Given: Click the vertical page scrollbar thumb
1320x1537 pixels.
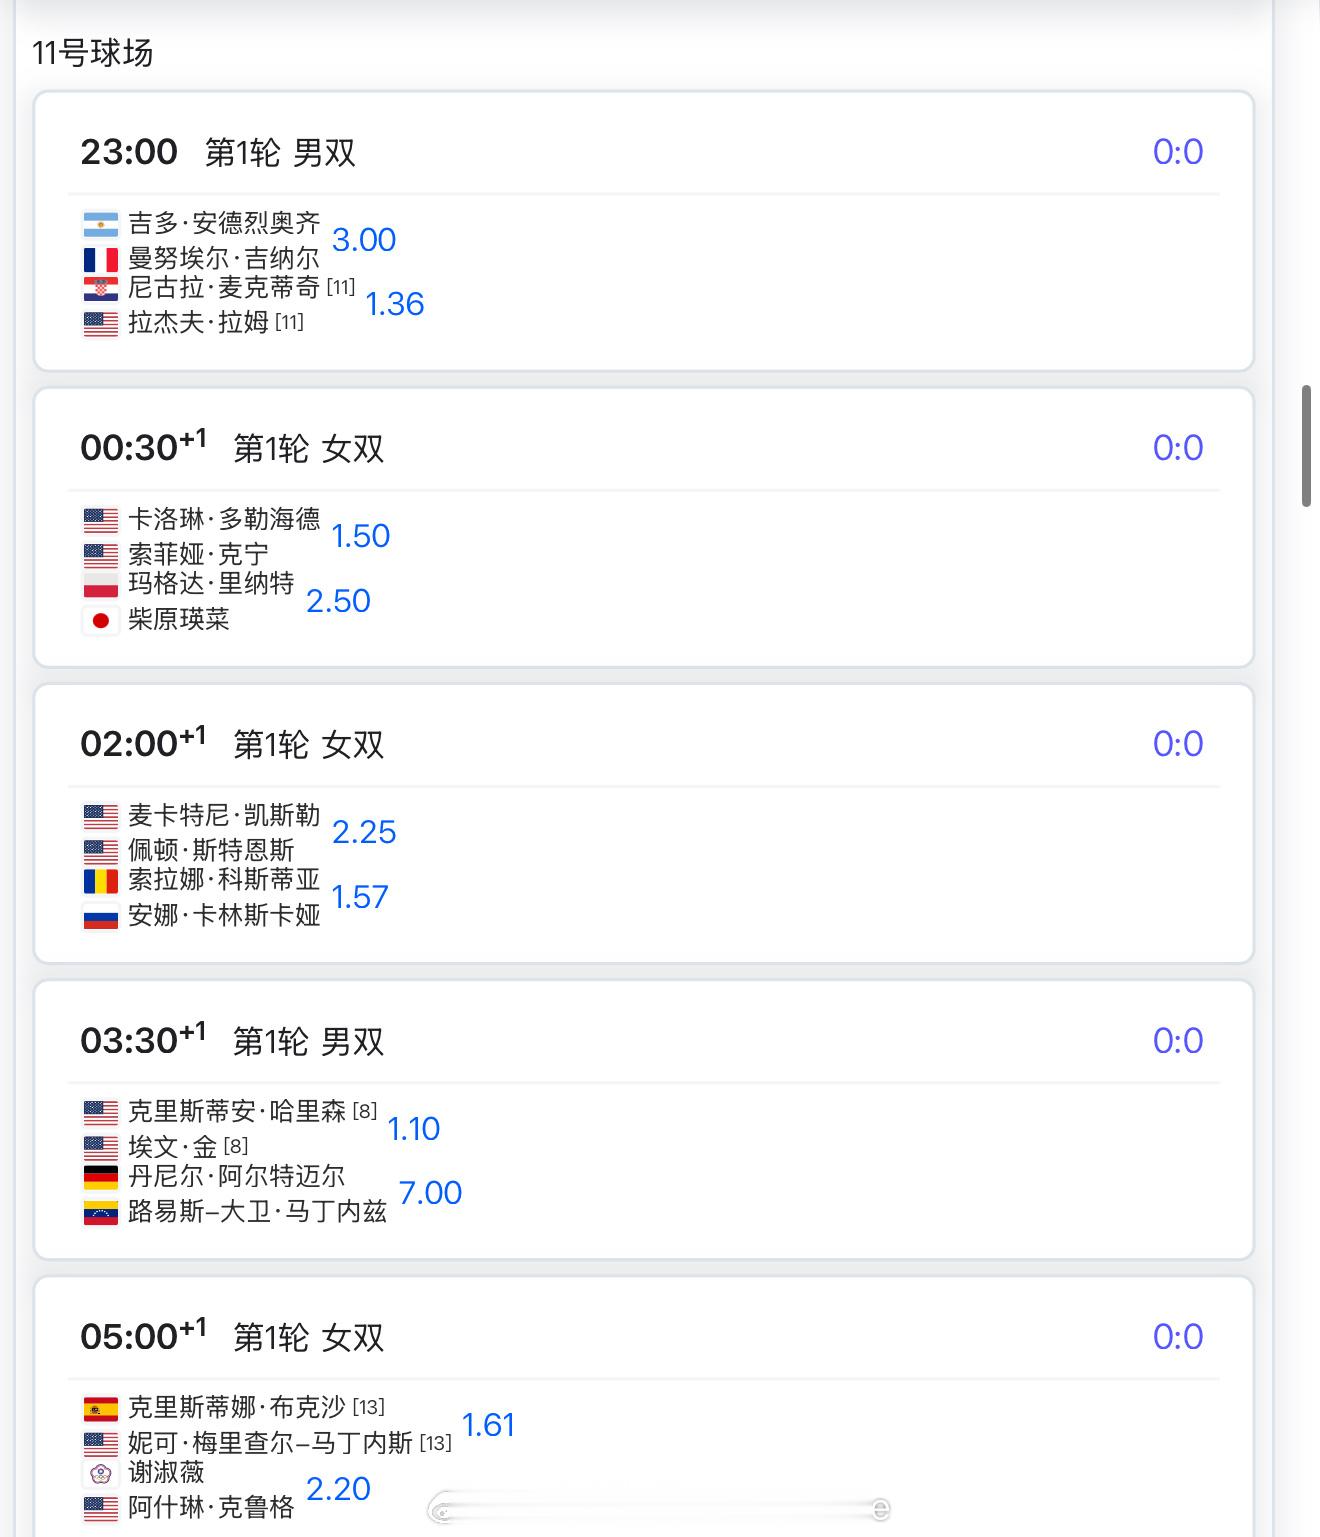Looking at the screenshot, I should (x=1306, y=445).
